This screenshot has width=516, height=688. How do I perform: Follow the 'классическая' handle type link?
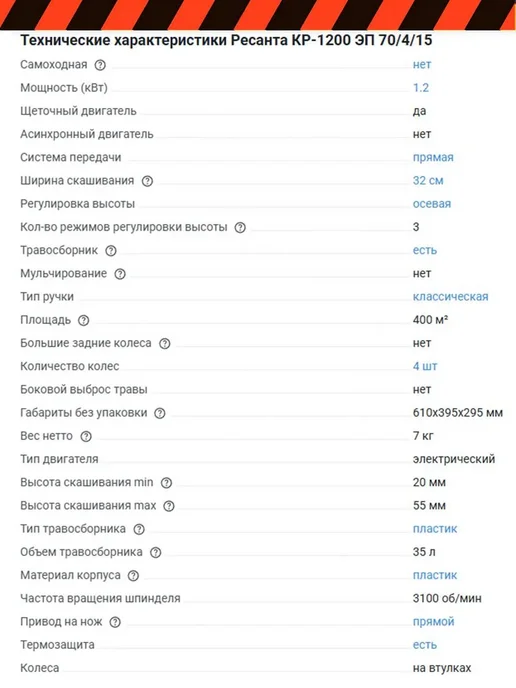[450, 297]
